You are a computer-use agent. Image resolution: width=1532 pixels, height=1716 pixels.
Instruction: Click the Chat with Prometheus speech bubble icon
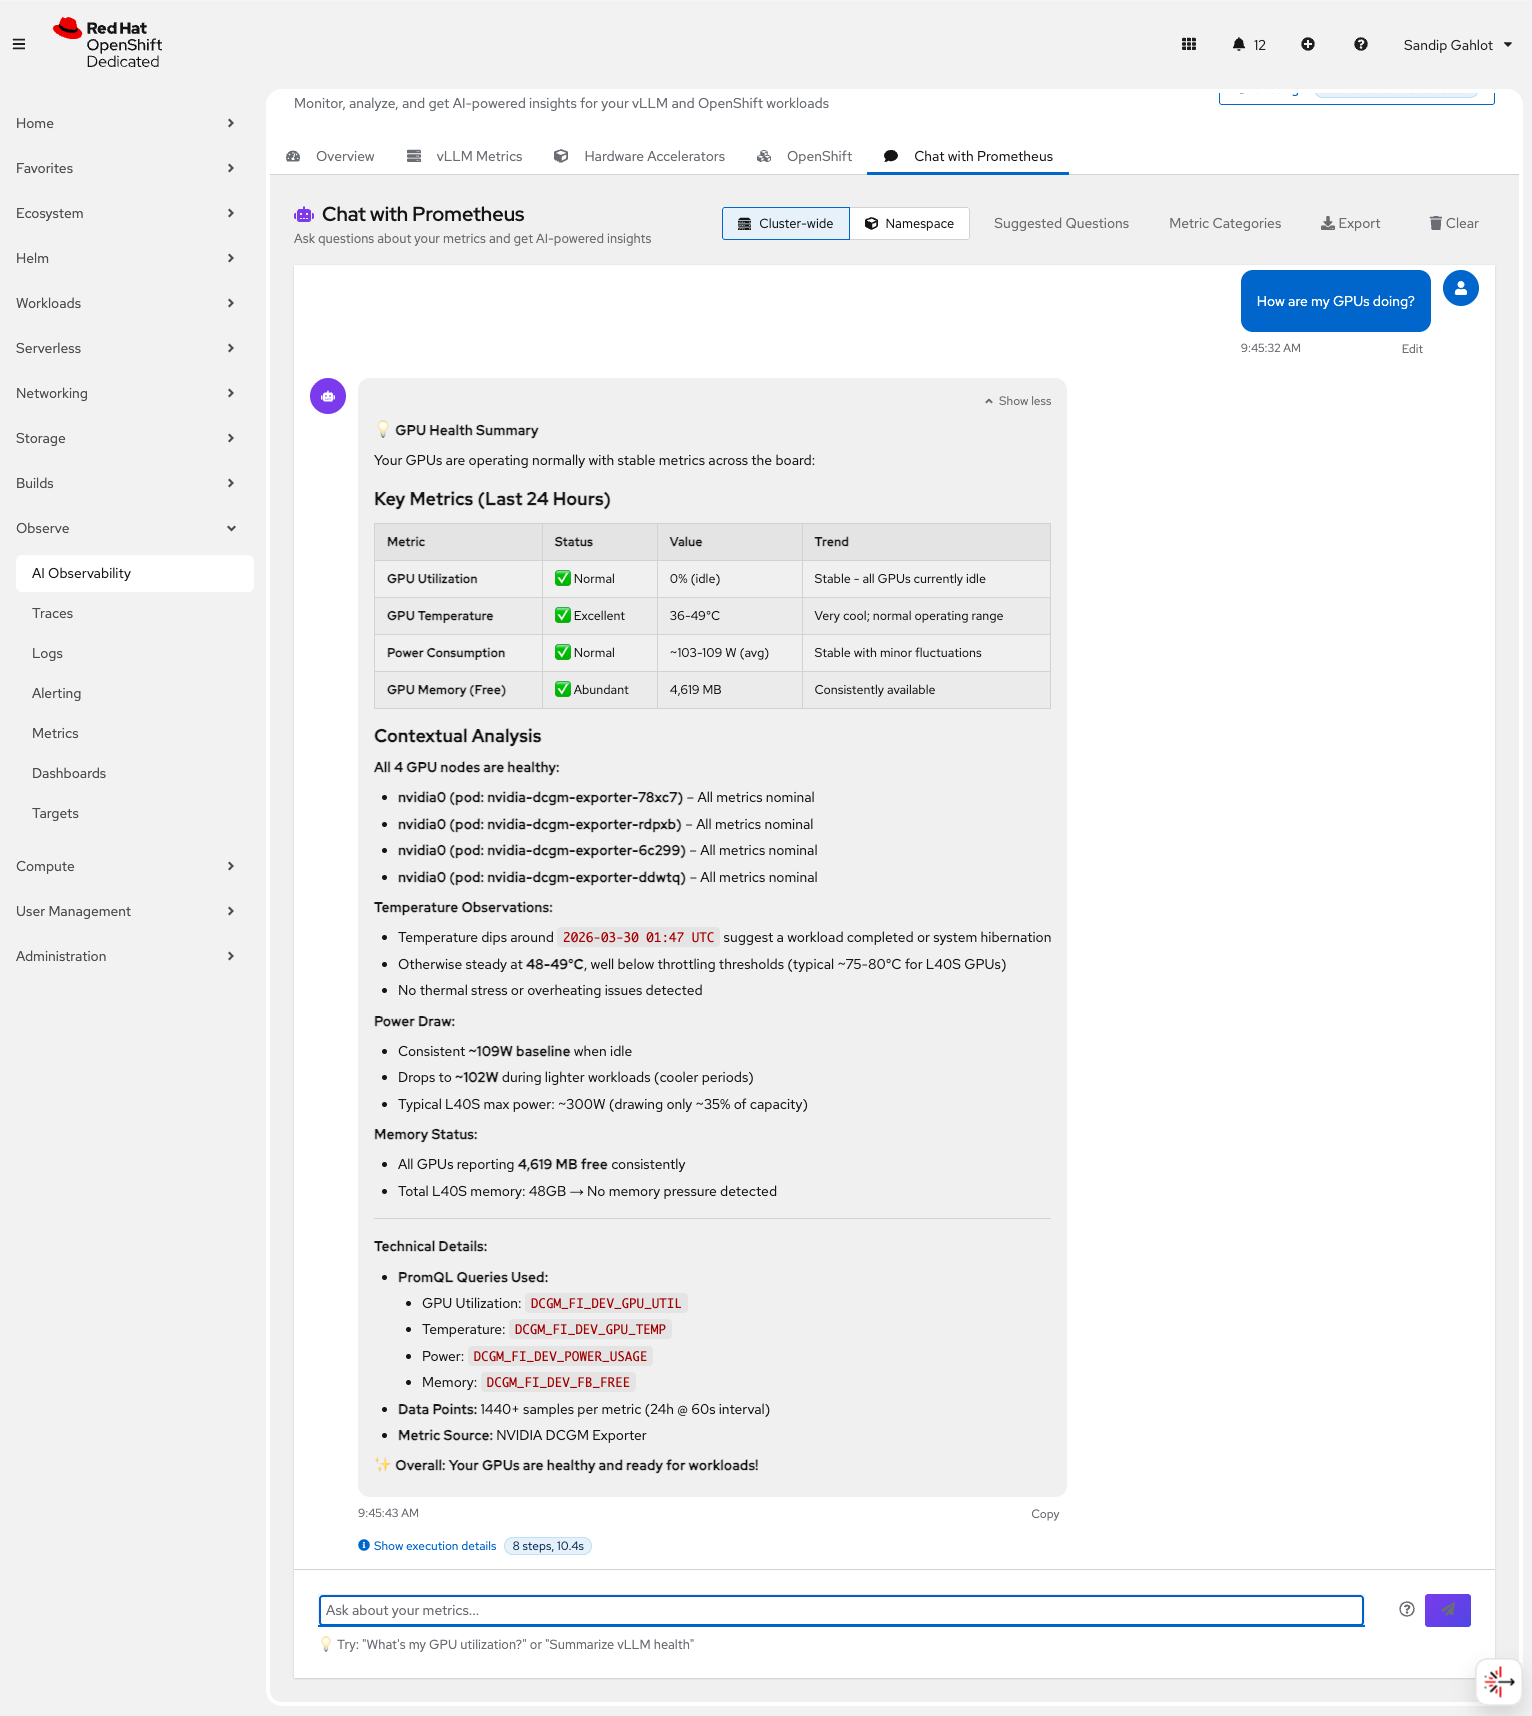[891, 156]
